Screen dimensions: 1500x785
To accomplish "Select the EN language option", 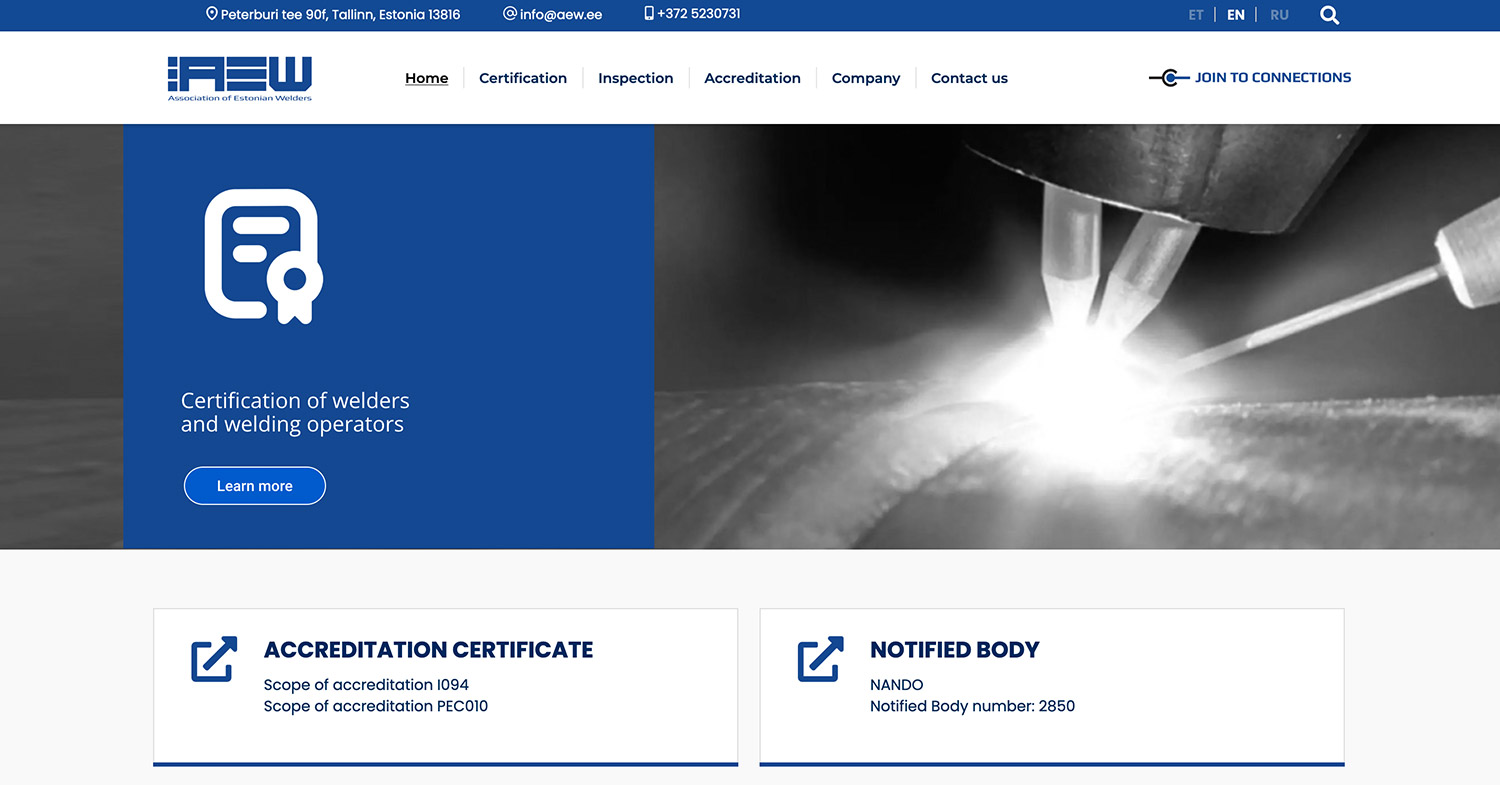I will pyautogui.click(x=1236, y=15).
